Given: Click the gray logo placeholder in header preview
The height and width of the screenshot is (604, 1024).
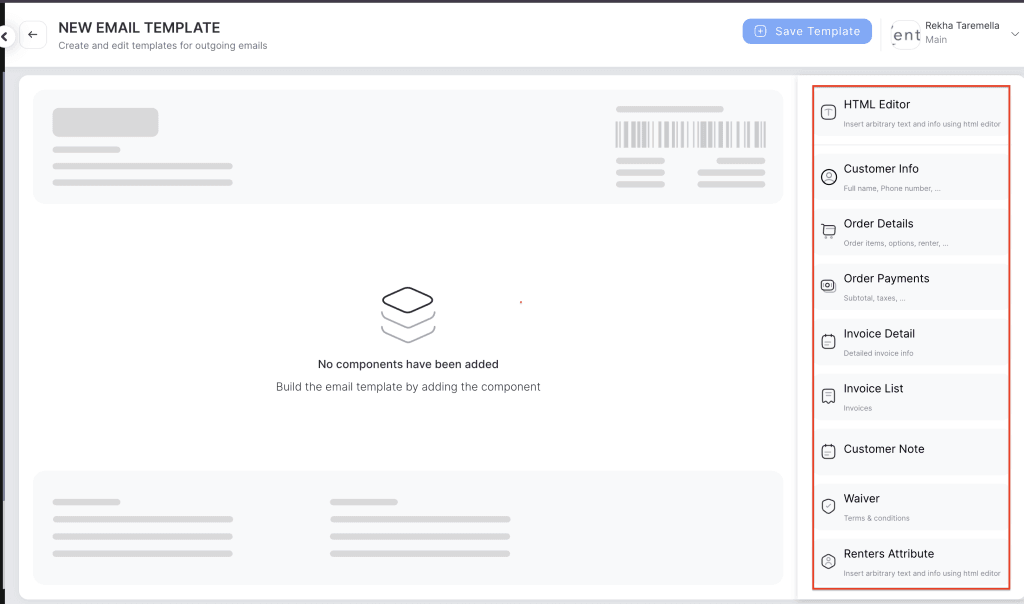Looking at the screenshot, I should (105, 122).
